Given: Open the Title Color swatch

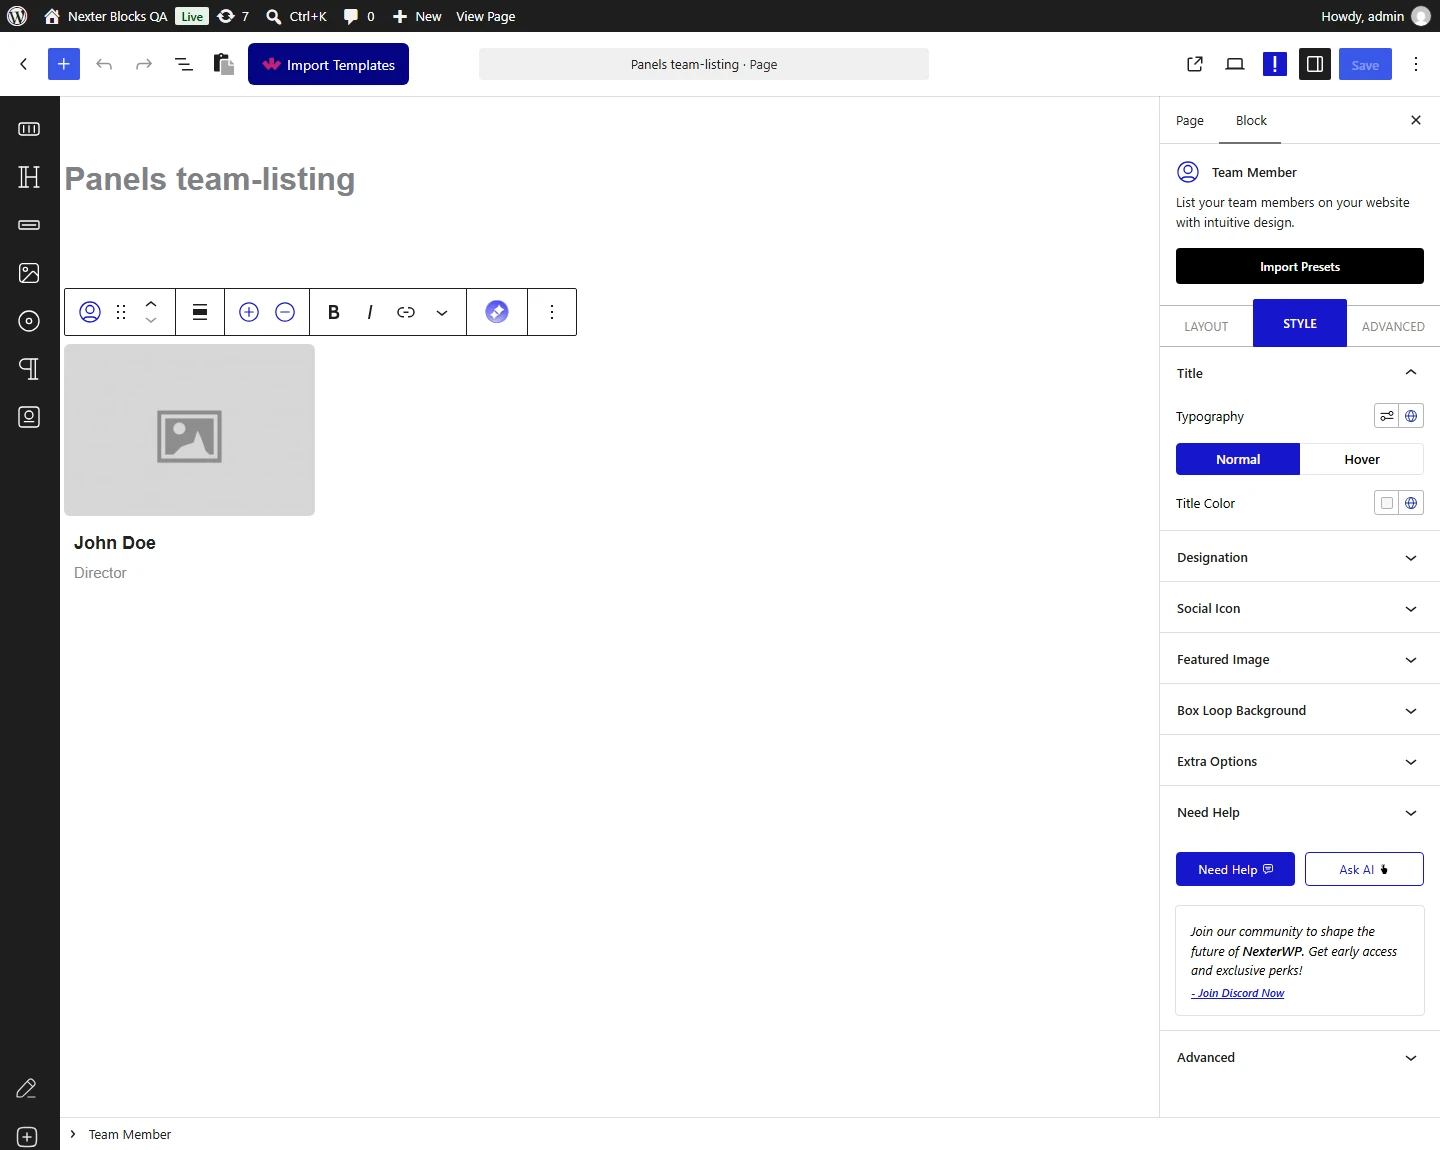Looking at the screenshot, I should [x=1386, y=503].
